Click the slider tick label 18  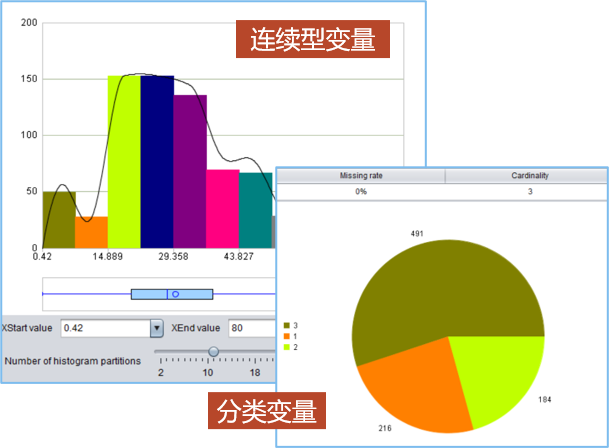pyautogui.click(x=255, y=373)
